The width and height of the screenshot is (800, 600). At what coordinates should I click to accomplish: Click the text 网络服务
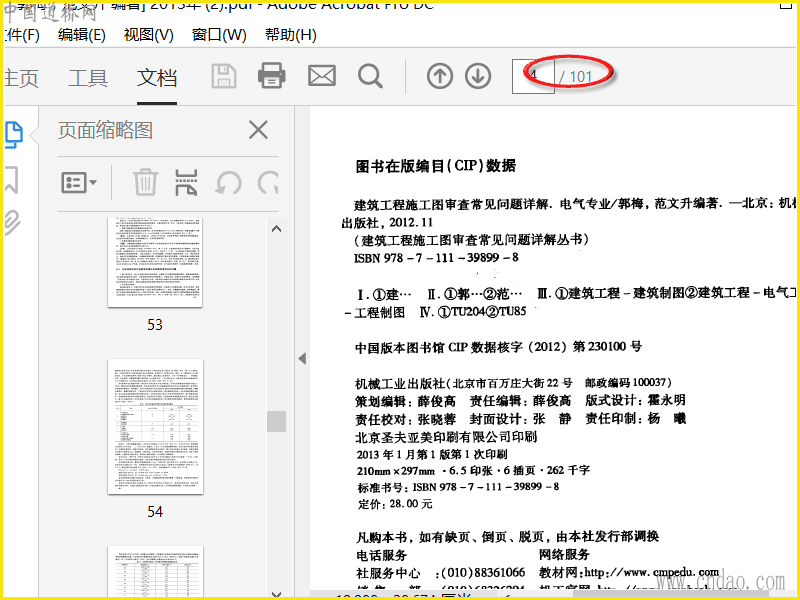[x=564, y=554]
